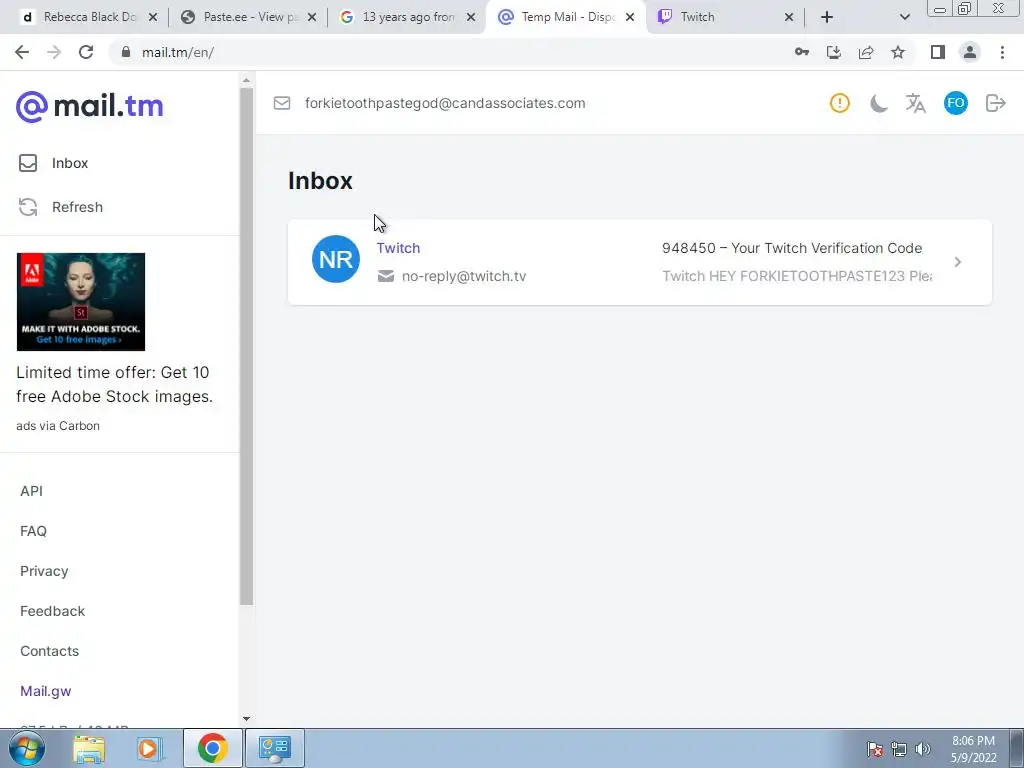This screenshot has width=1024, height=768.
Task: Click the network tray icon
Action: [x=899, y=749]
